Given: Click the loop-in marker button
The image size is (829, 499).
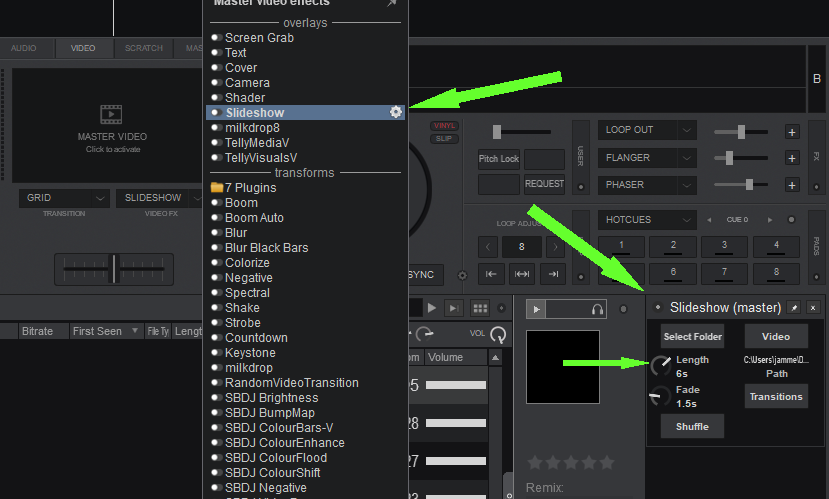Looking at the screenshot, I should pos(491,274).
